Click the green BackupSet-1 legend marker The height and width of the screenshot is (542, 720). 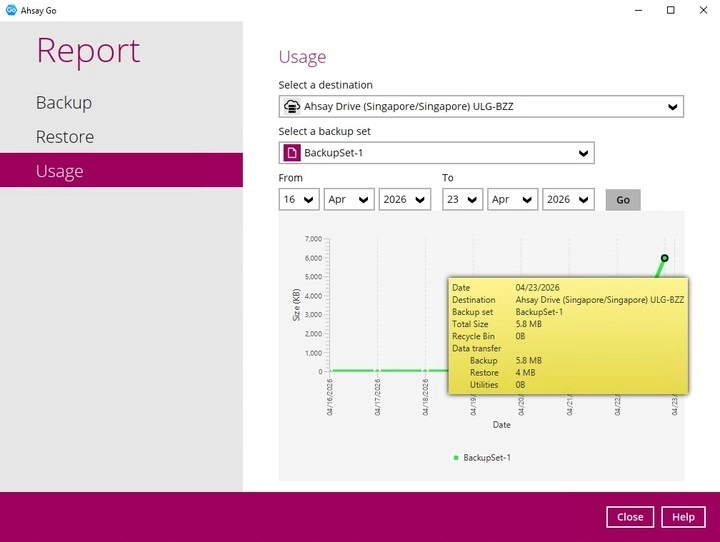pyautogui.click(x=456, y=457)
